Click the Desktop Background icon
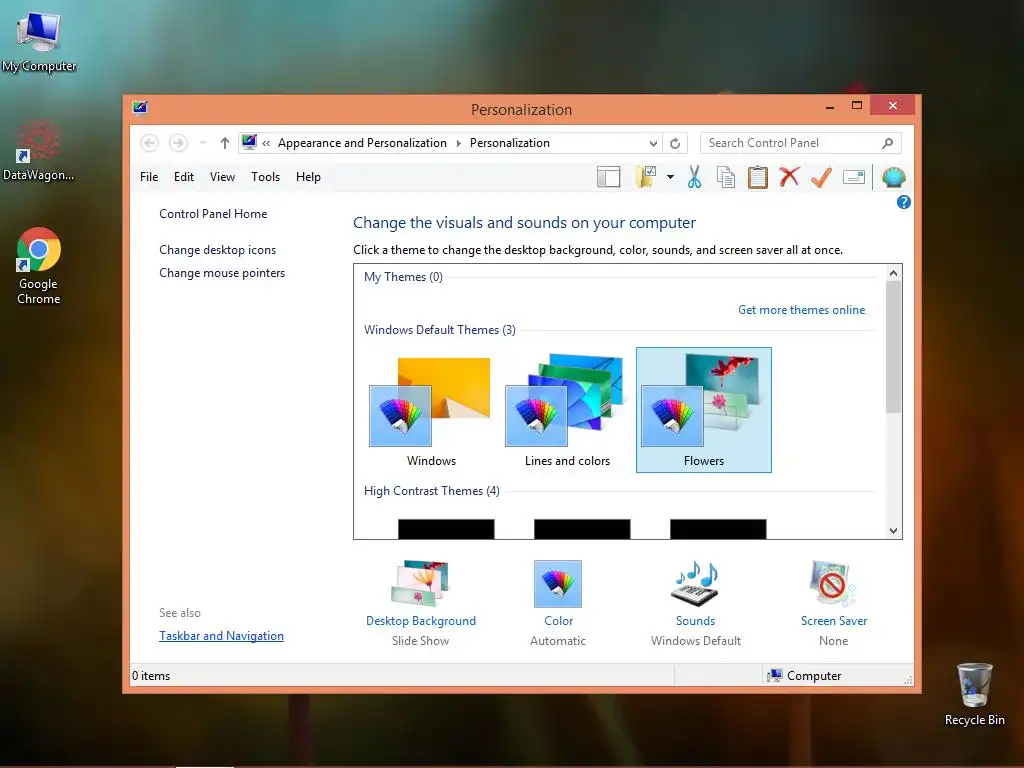The height and width of the screenshot is (768, 1024). click(x=421, y=583)
